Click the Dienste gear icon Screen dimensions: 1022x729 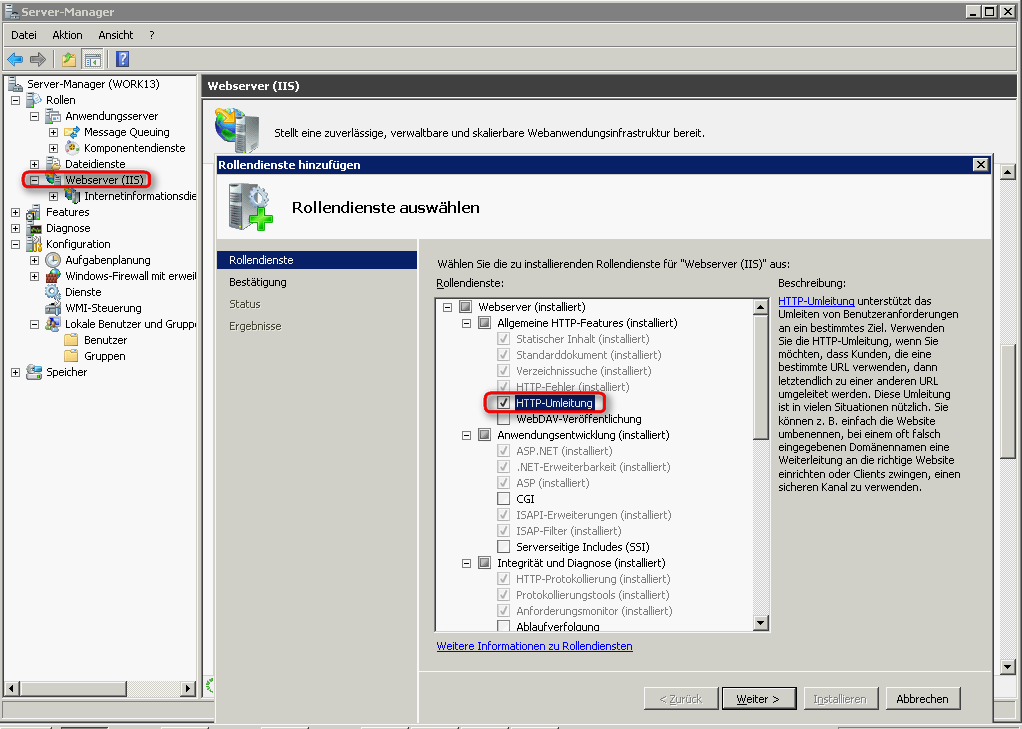53,292
